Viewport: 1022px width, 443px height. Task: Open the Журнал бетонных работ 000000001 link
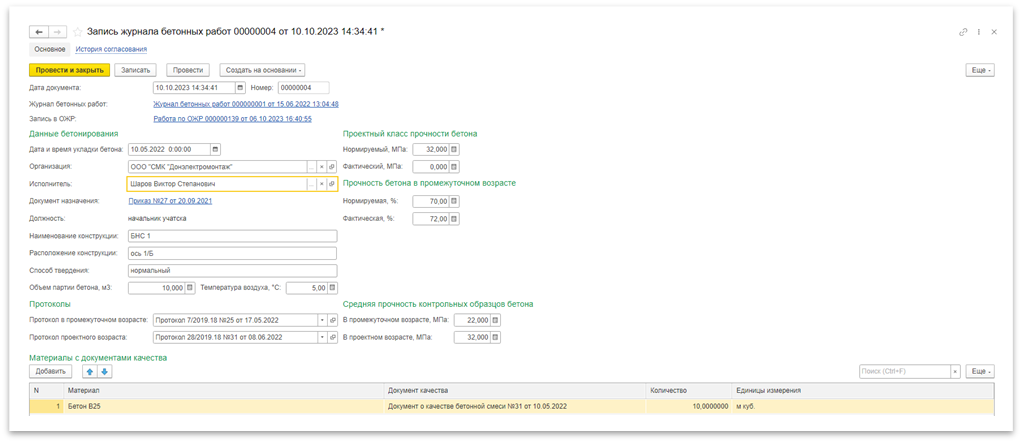tap(245, 104)
